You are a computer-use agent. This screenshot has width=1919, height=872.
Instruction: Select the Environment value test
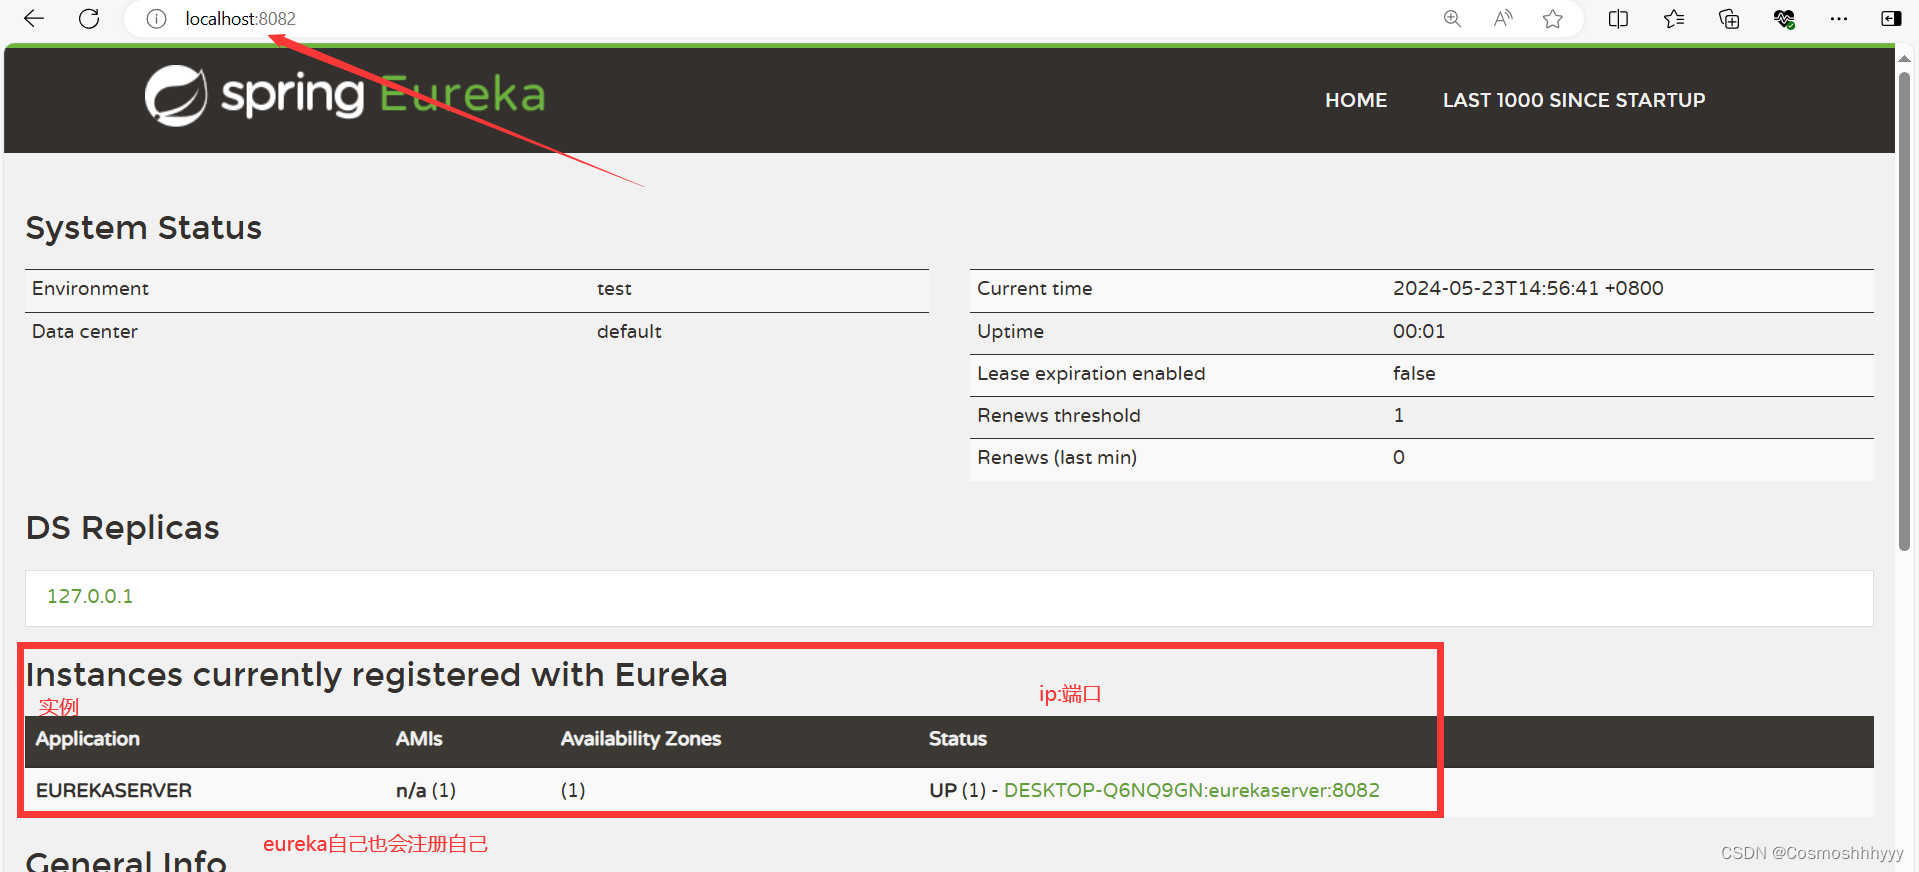point(614,289)
